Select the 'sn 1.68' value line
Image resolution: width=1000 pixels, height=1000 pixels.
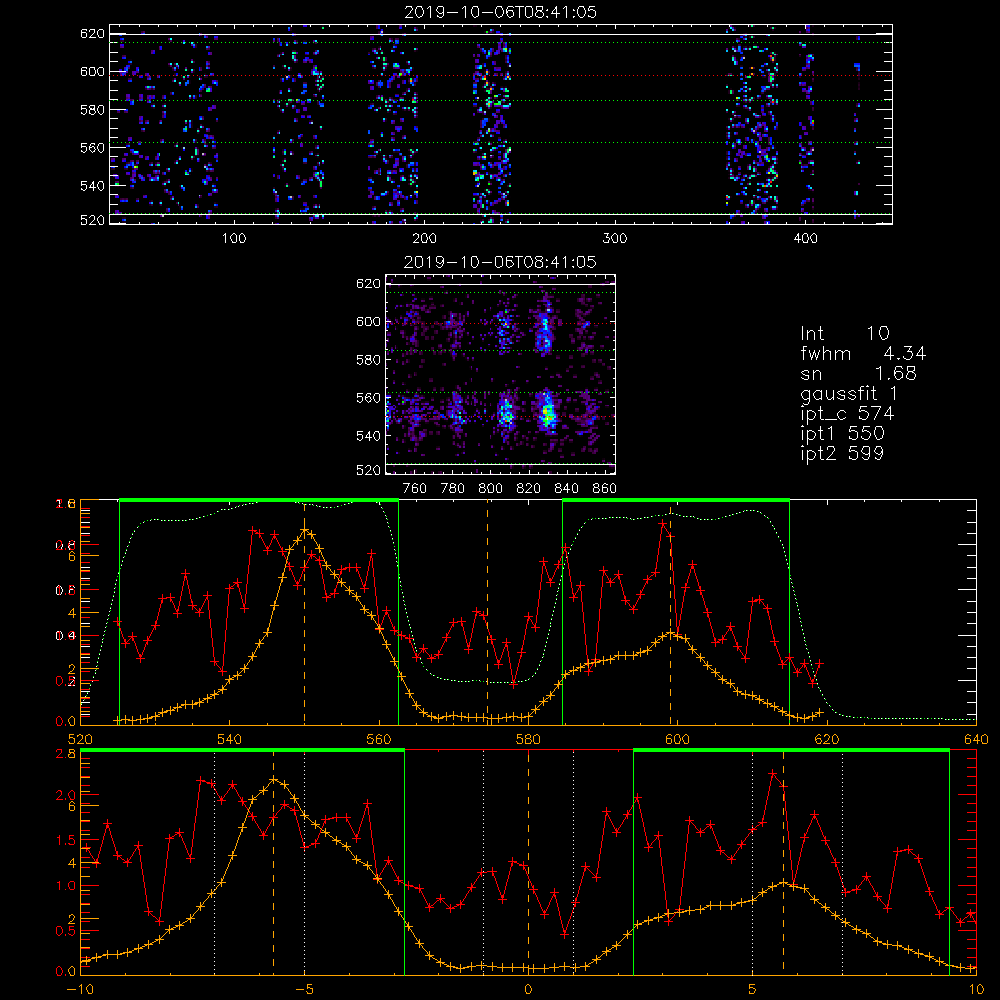[x=858, y=373]
